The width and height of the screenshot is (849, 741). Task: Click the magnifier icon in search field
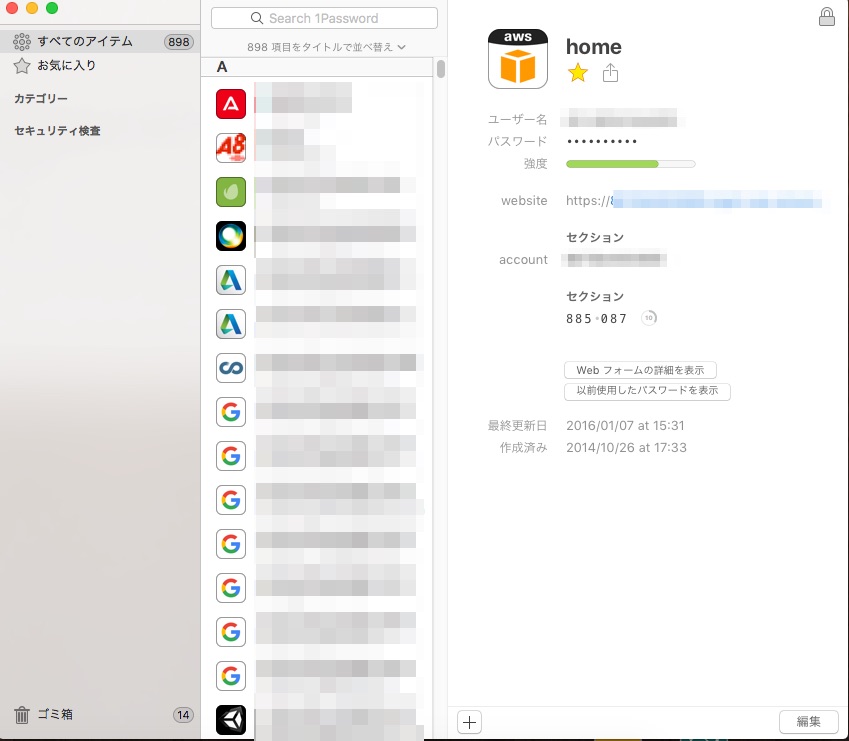pos(257,18)
